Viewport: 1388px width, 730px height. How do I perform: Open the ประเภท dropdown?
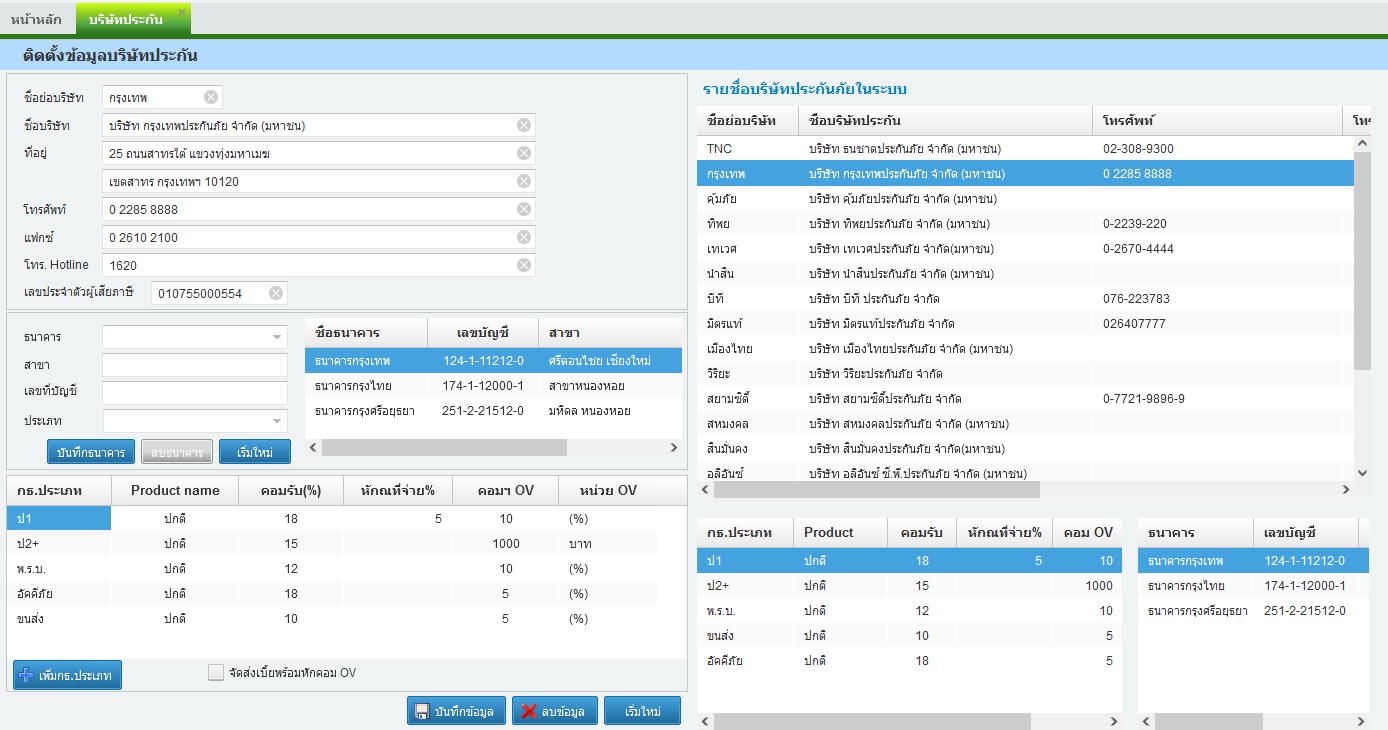(x=277, y=421)
